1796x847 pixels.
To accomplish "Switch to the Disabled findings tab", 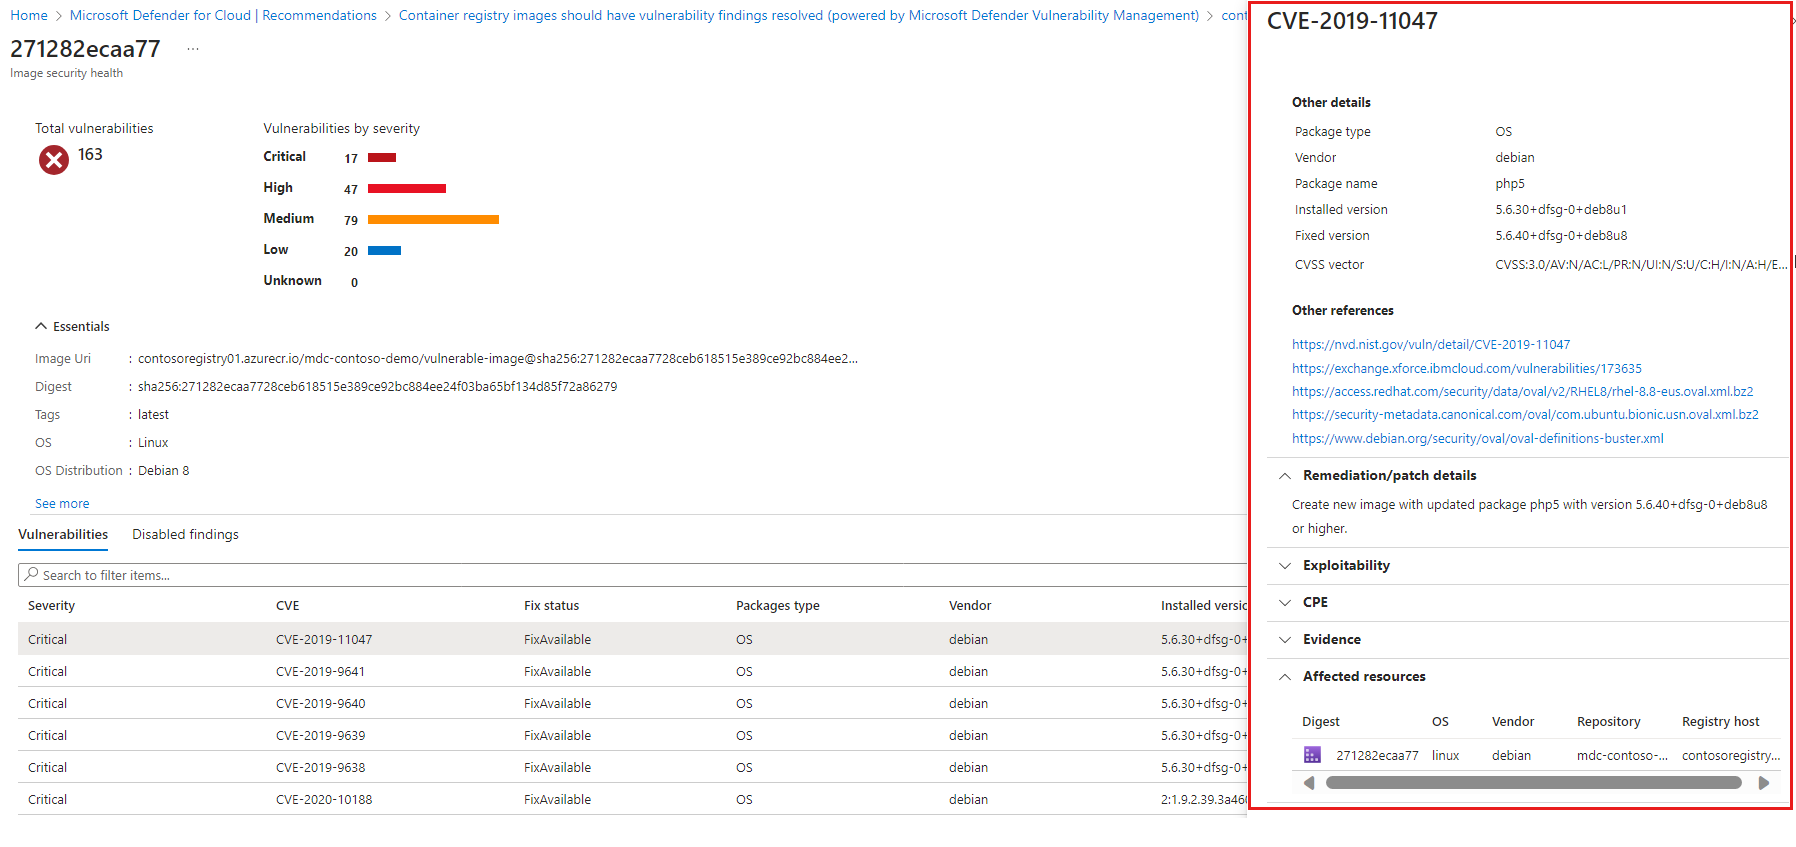I will pos(185,535).
